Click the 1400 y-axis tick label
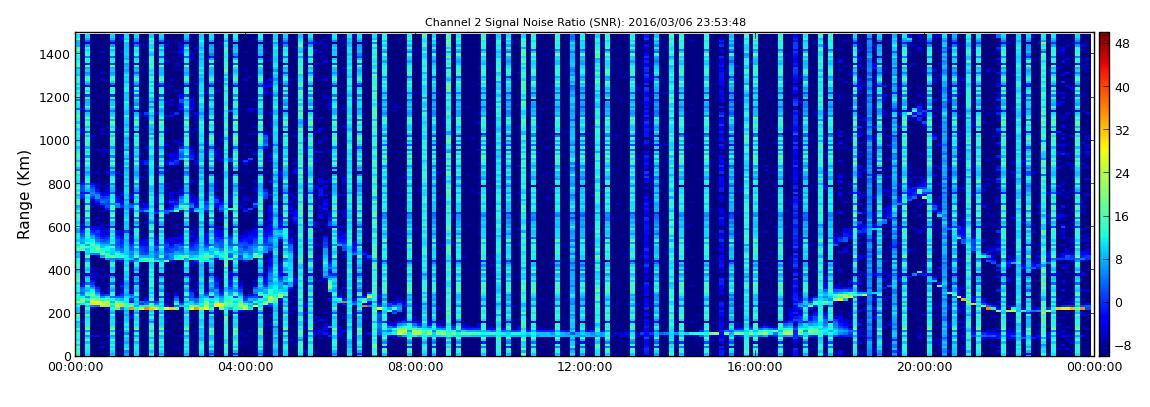1150x407 pixels. click(56, 54)
